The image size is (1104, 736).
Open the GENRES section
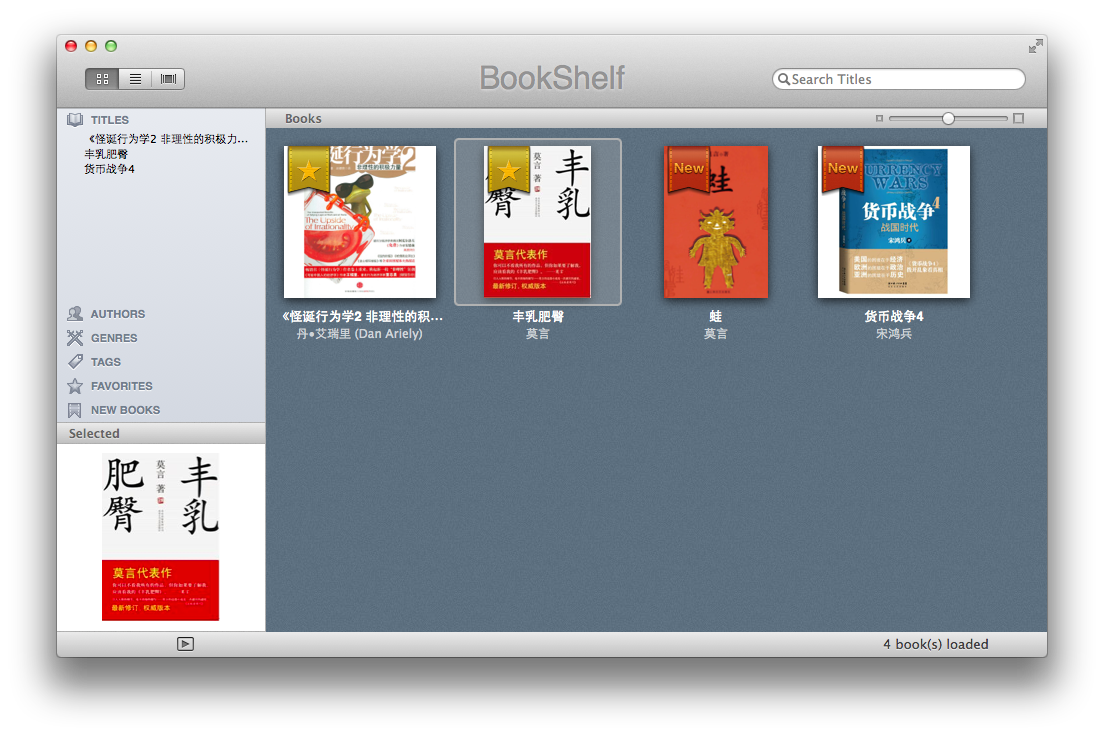click(x=114, y=338)
